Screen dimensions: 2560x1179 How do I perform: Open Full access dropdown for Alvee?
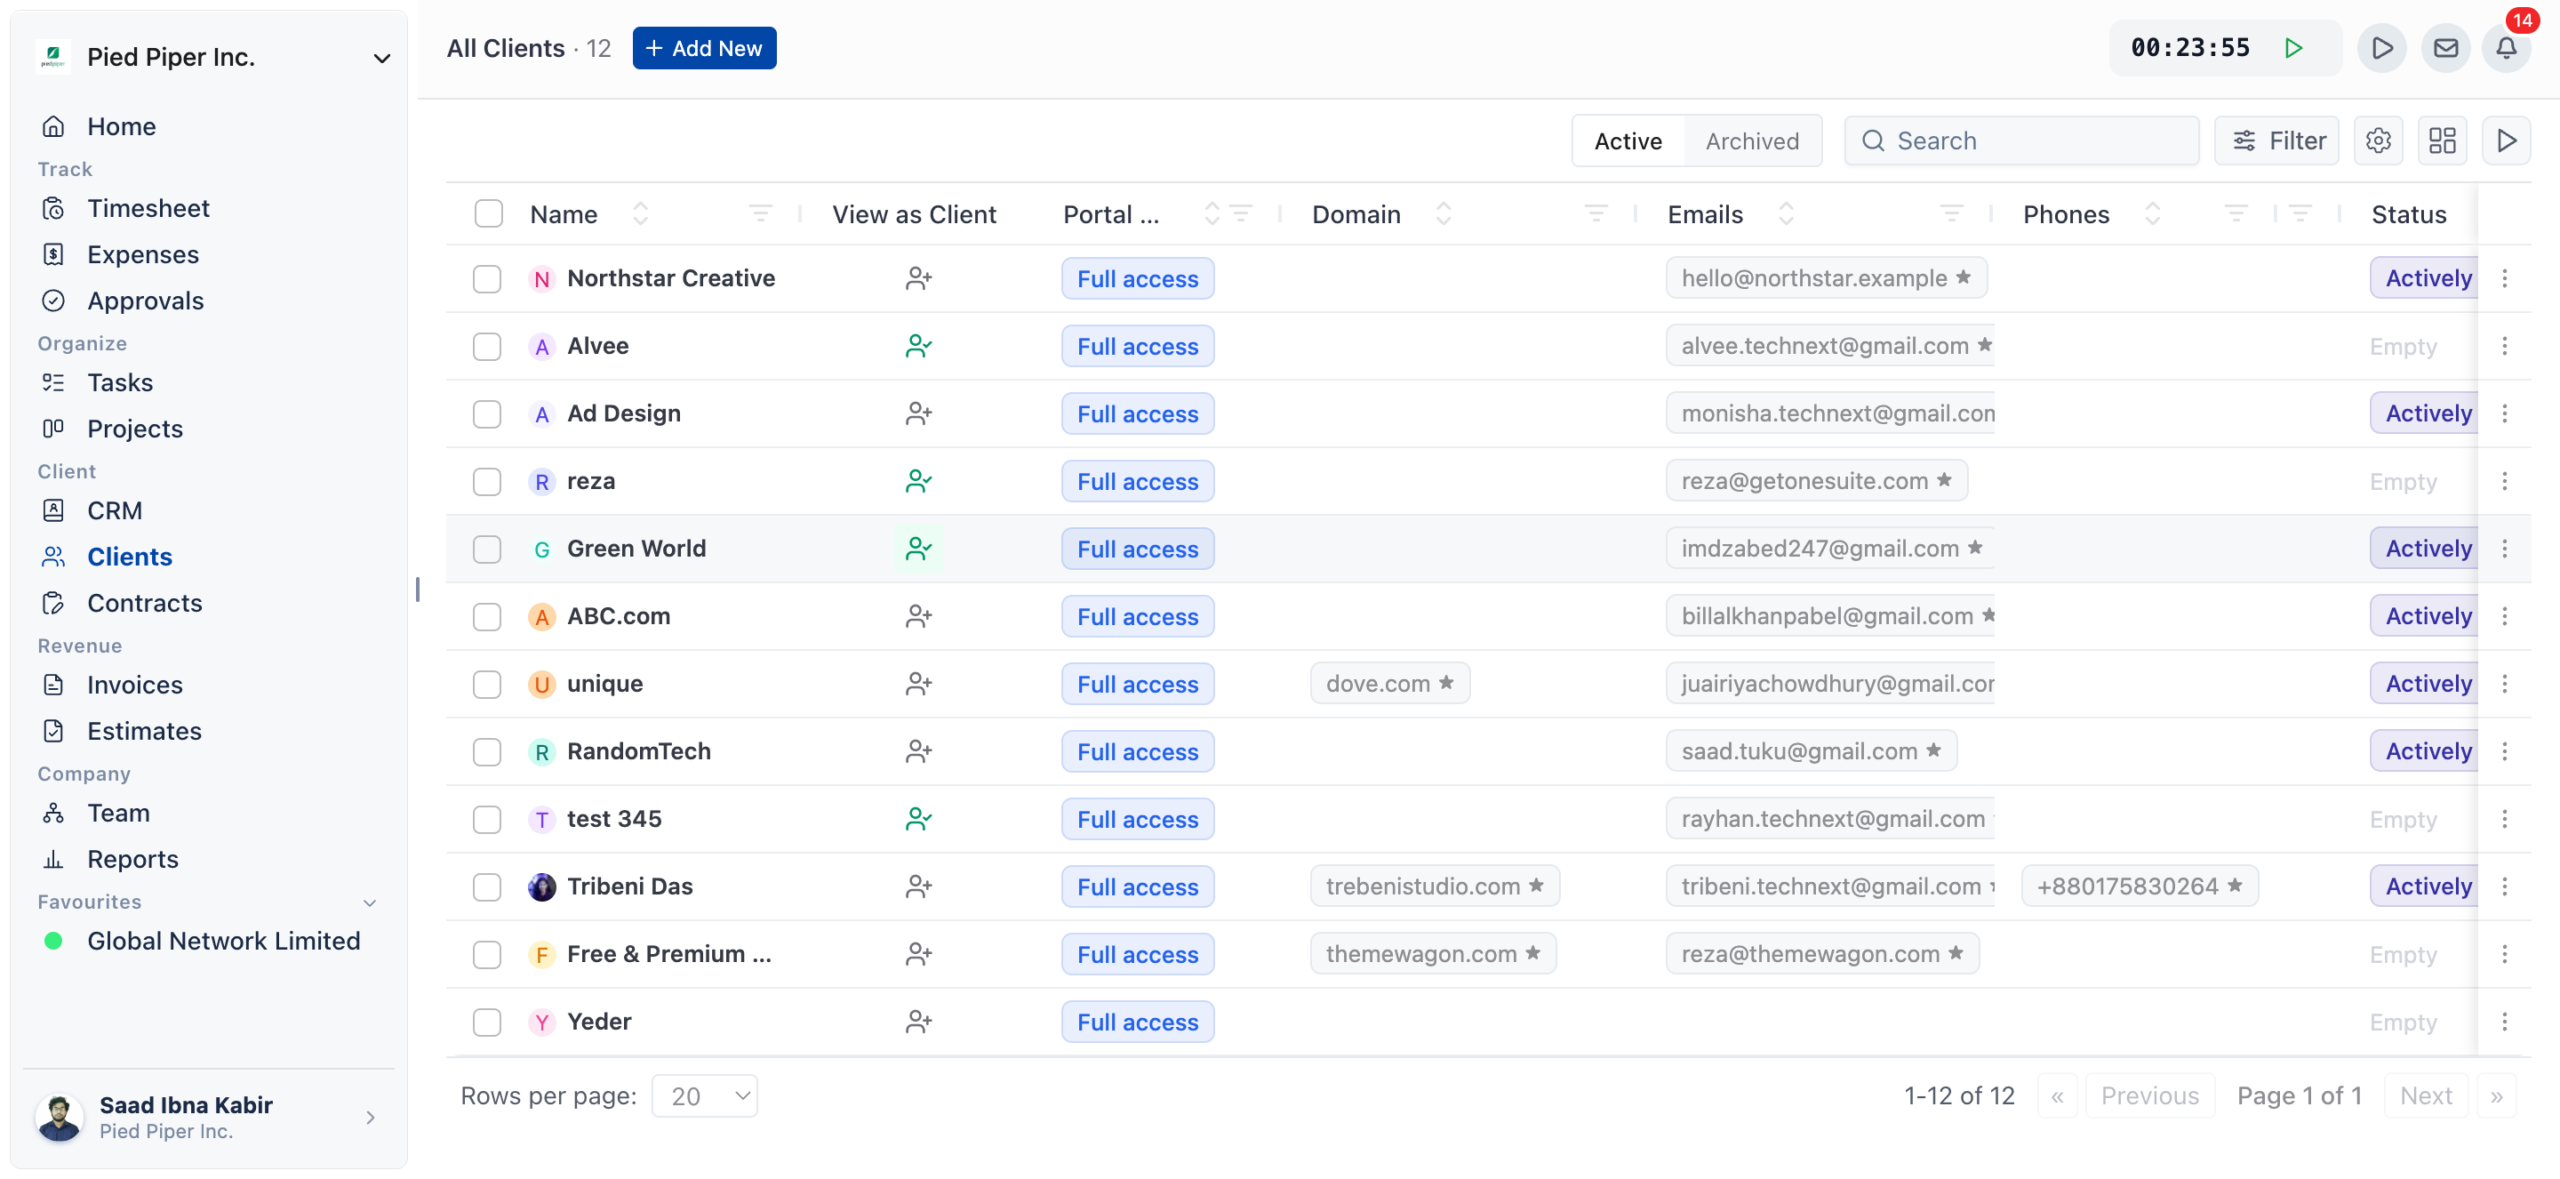(1137, 346)
